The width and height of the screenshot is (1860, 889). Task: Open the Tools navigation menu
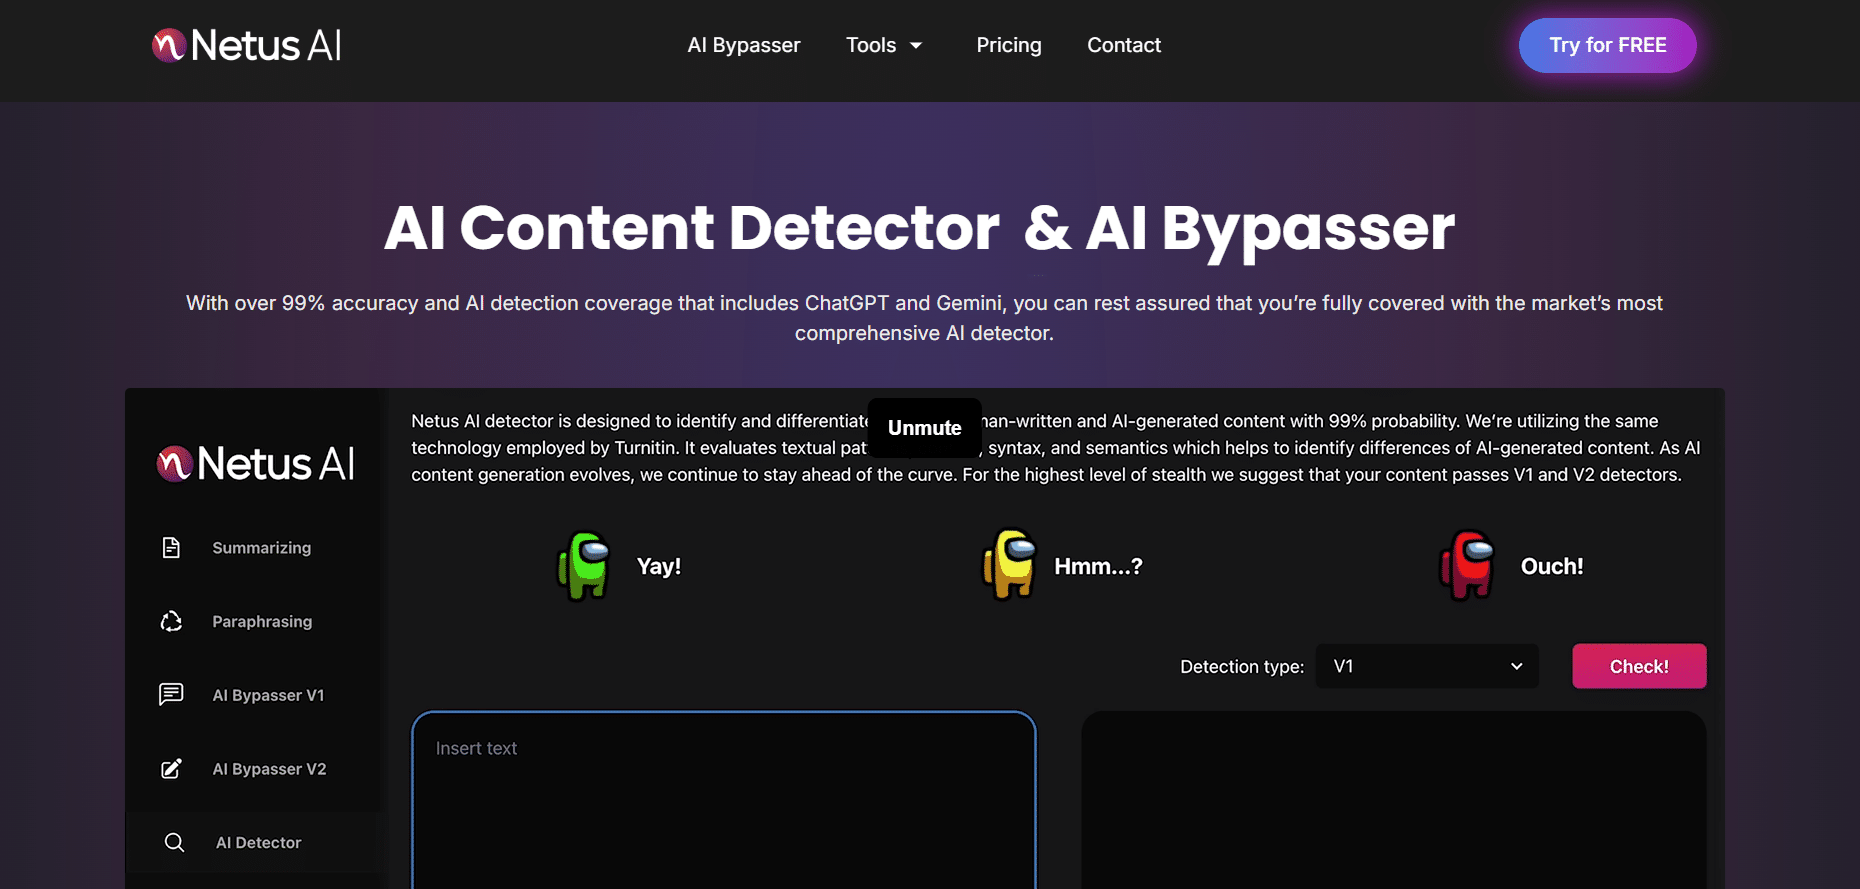[x=884, y=45]
